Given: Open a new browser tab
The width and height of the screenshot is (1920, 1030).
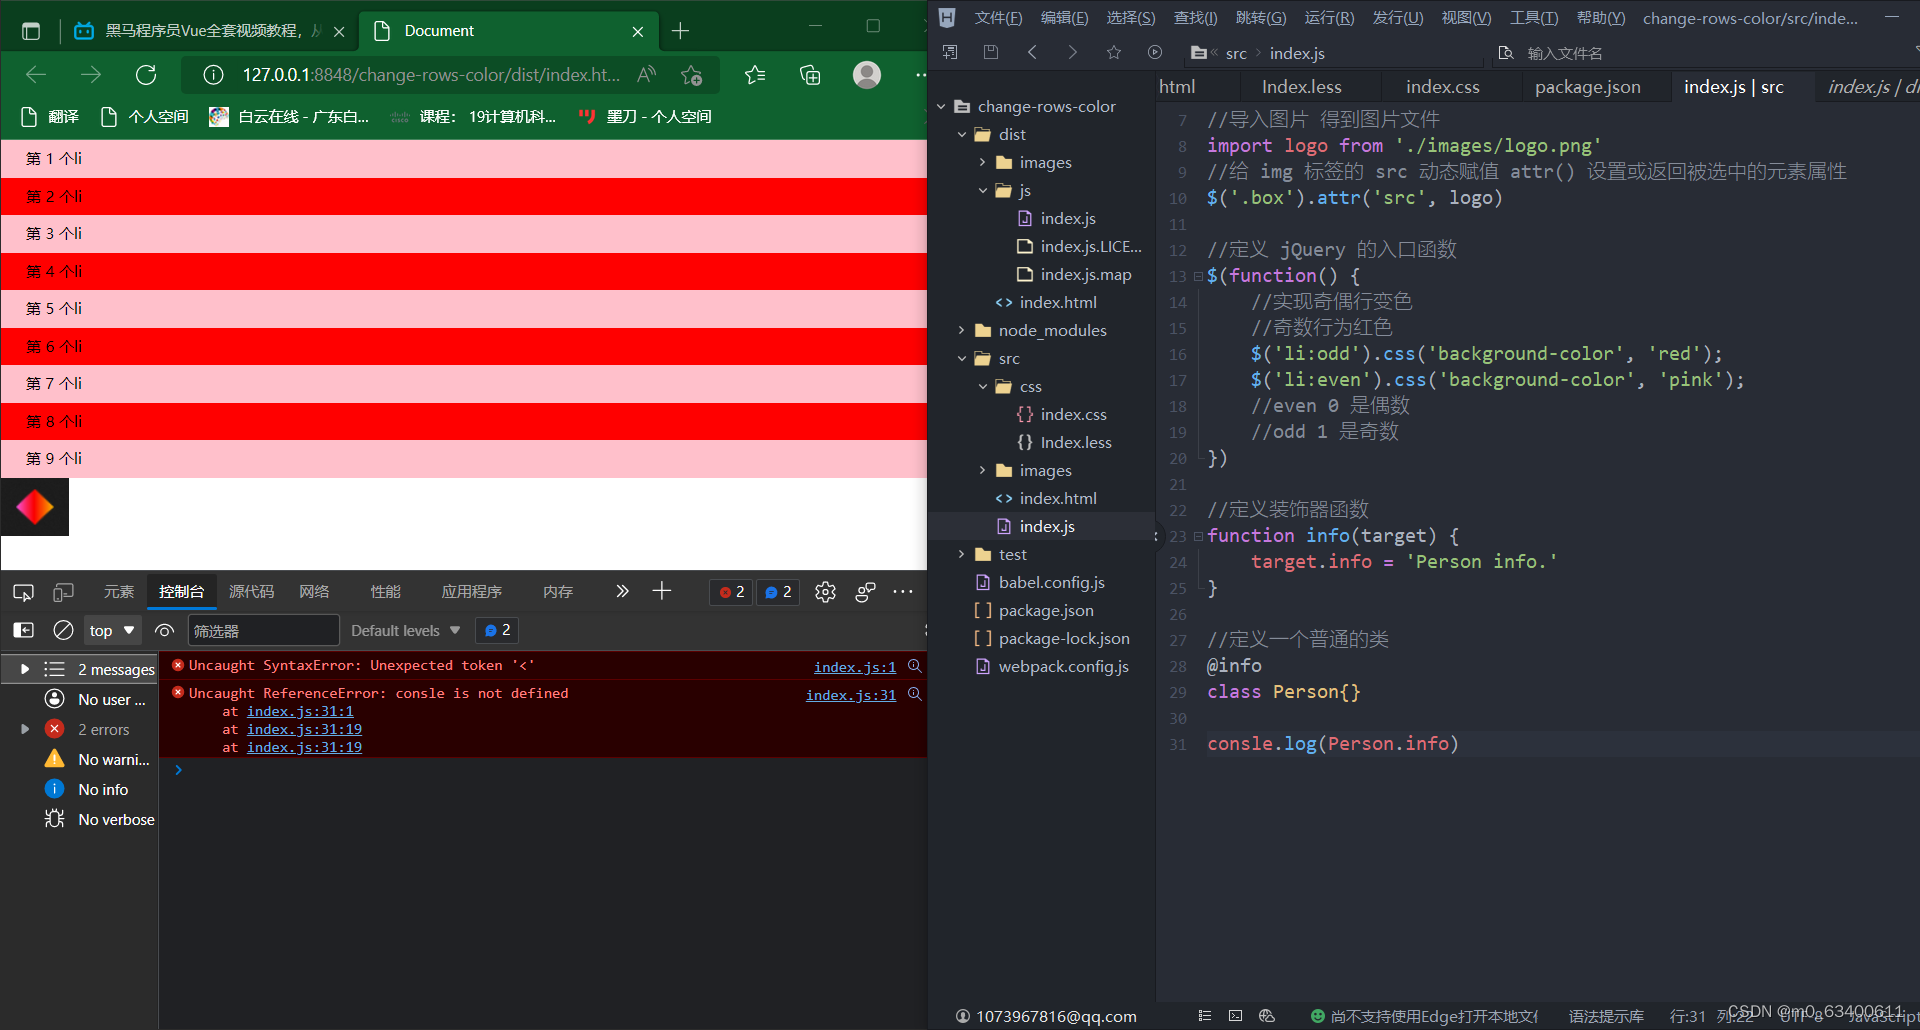Looking at the screenshot, I should point(680,31).
